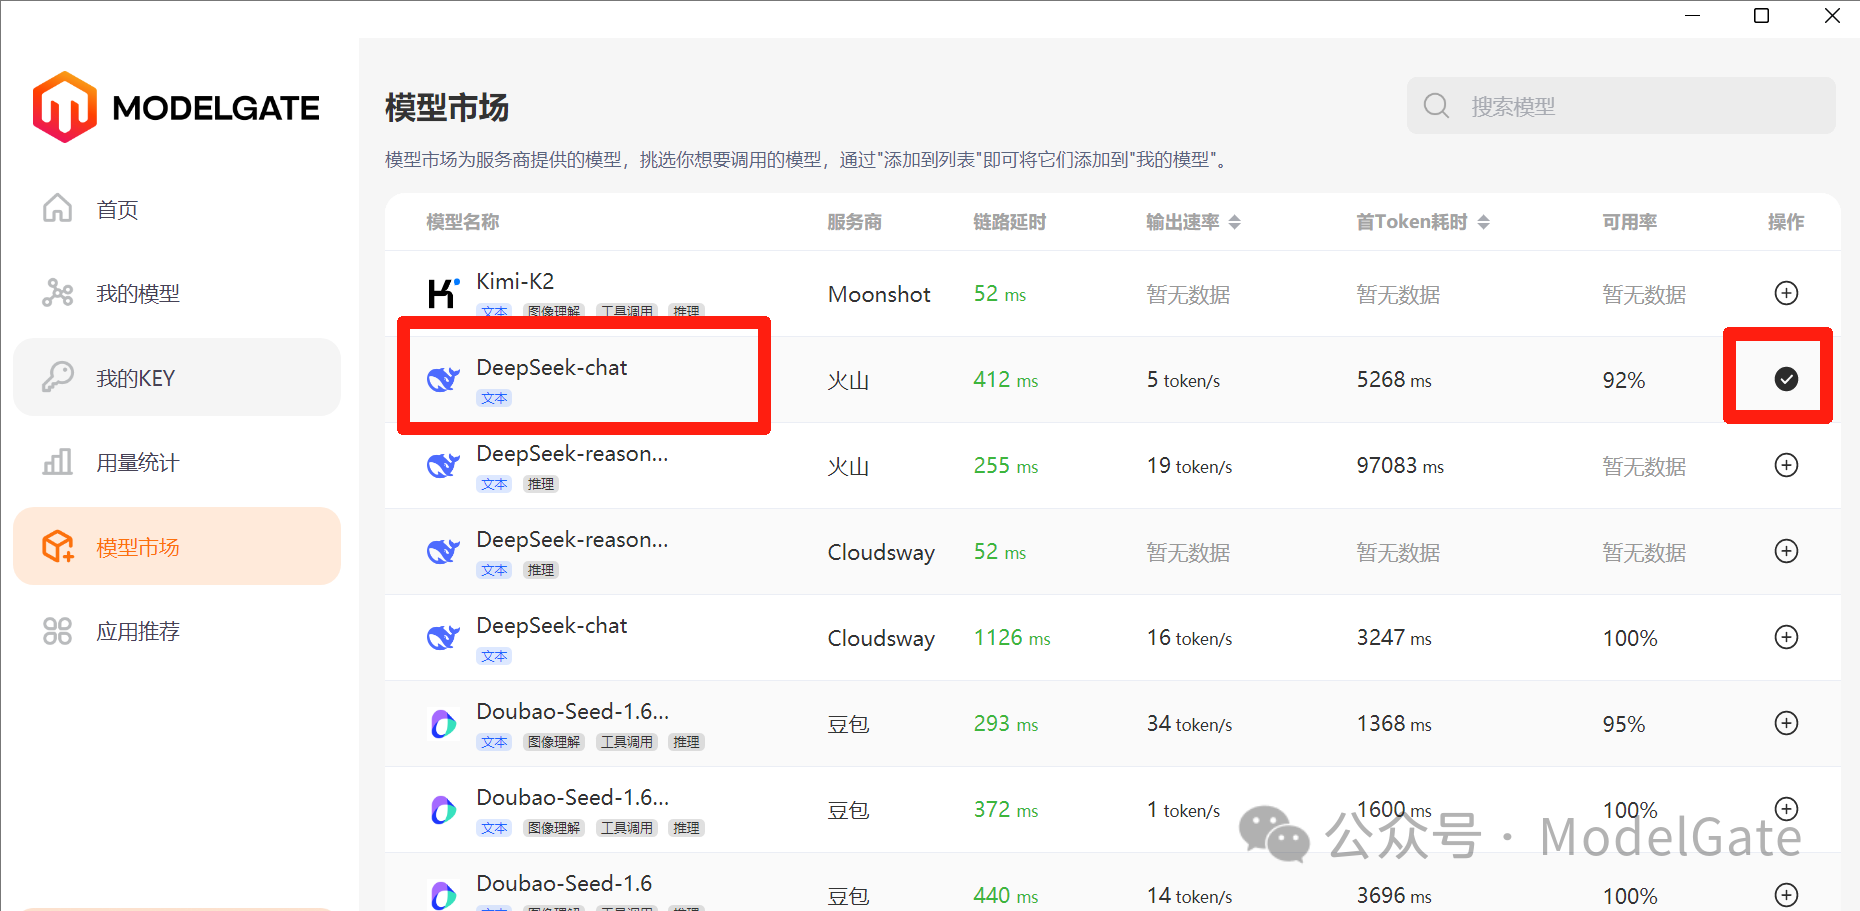
Task: Add Kimi-K2 using its plus button
Action: (1786, 293)
